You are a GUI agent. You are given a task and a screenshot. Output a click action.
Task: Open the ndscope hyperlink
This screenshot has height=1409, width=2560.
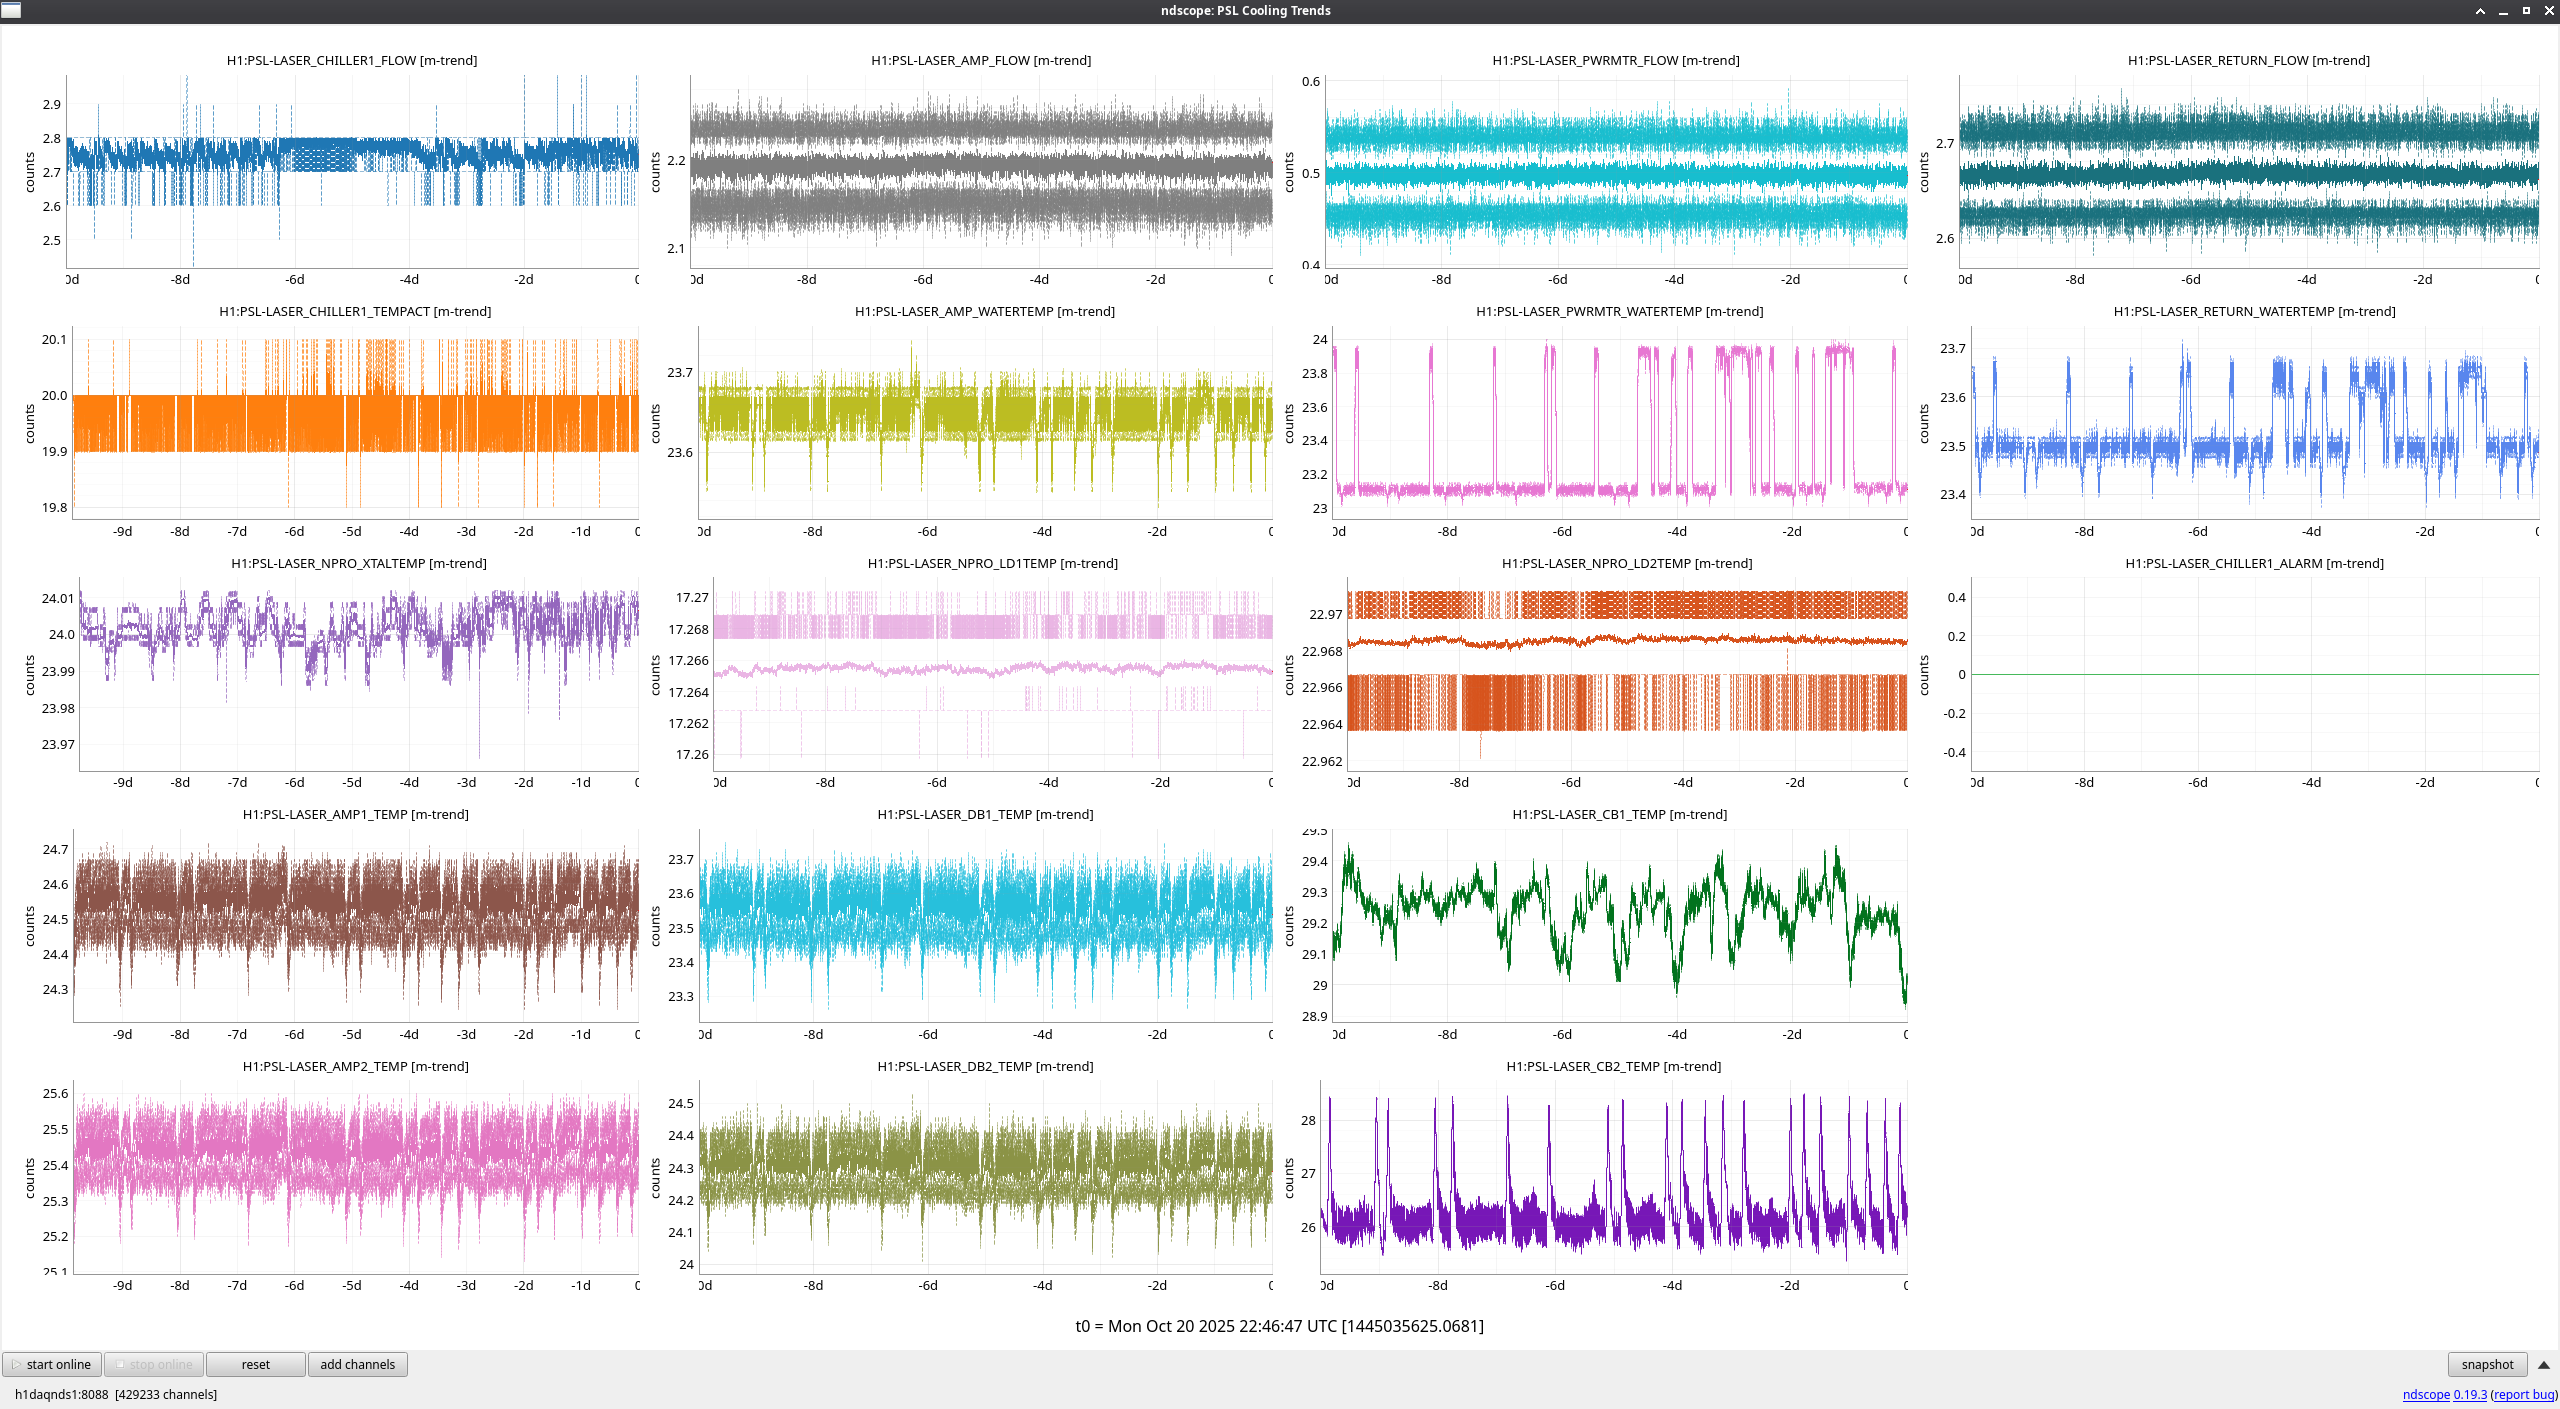click(x=2426, y=1394)
